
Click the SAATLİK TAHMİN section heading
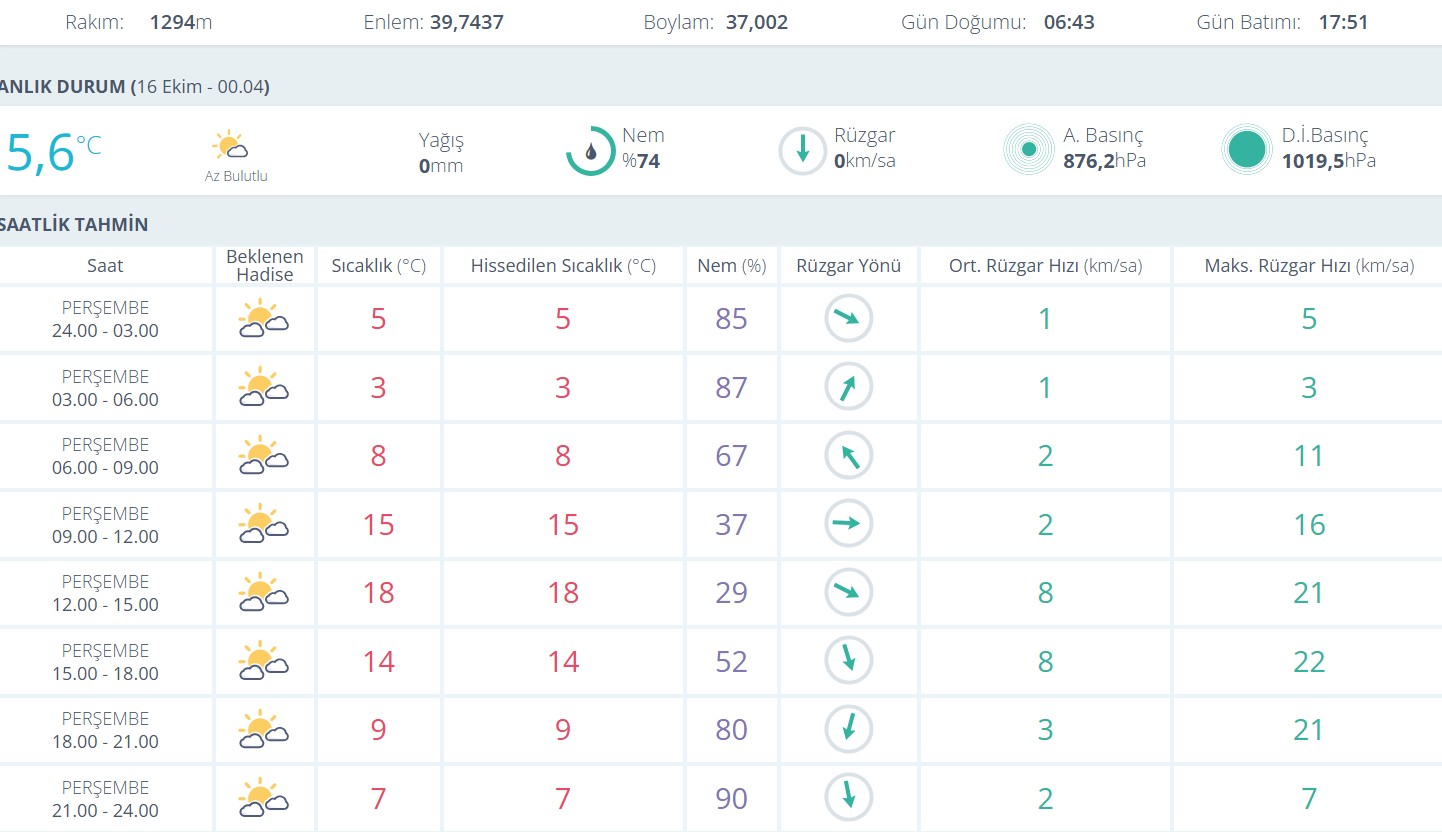74,225
